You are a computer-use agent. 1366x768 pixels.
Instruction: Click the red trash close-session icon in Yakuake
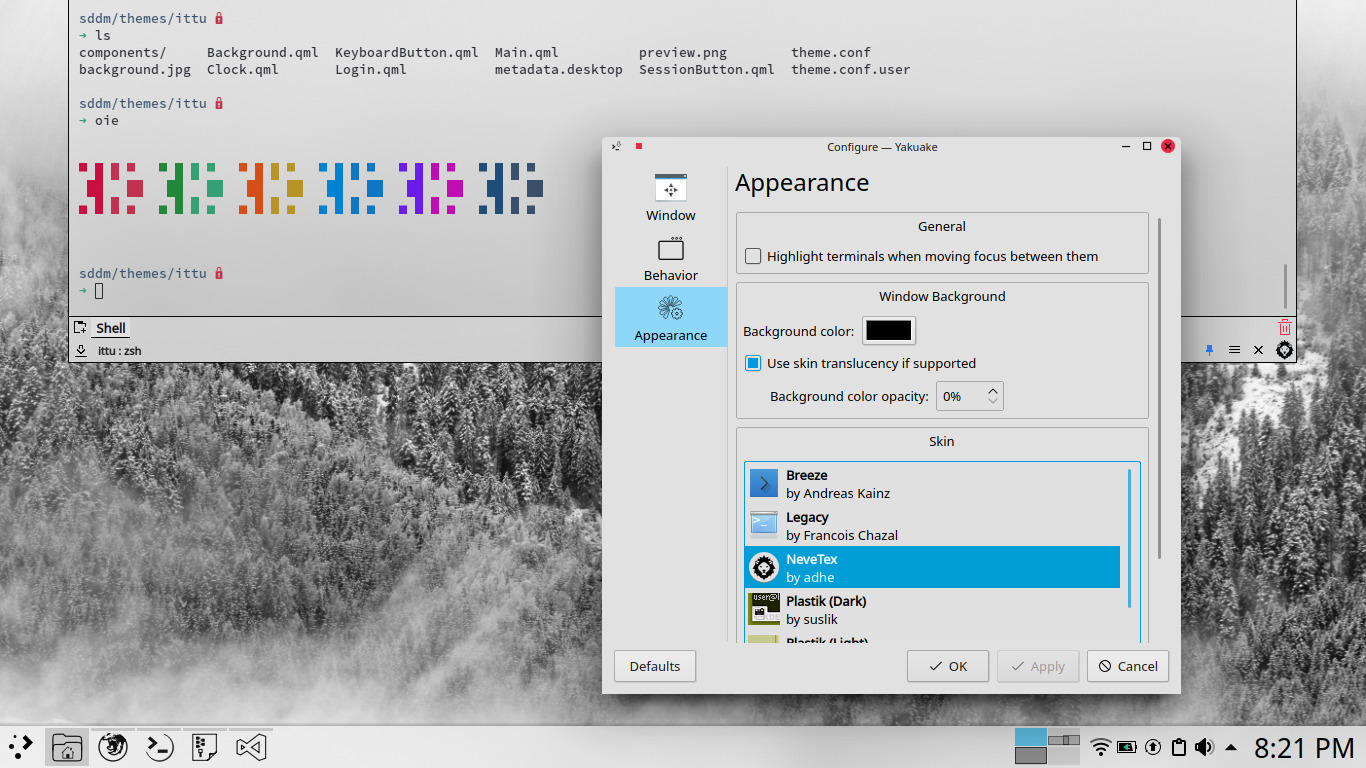coord(1285,327)
